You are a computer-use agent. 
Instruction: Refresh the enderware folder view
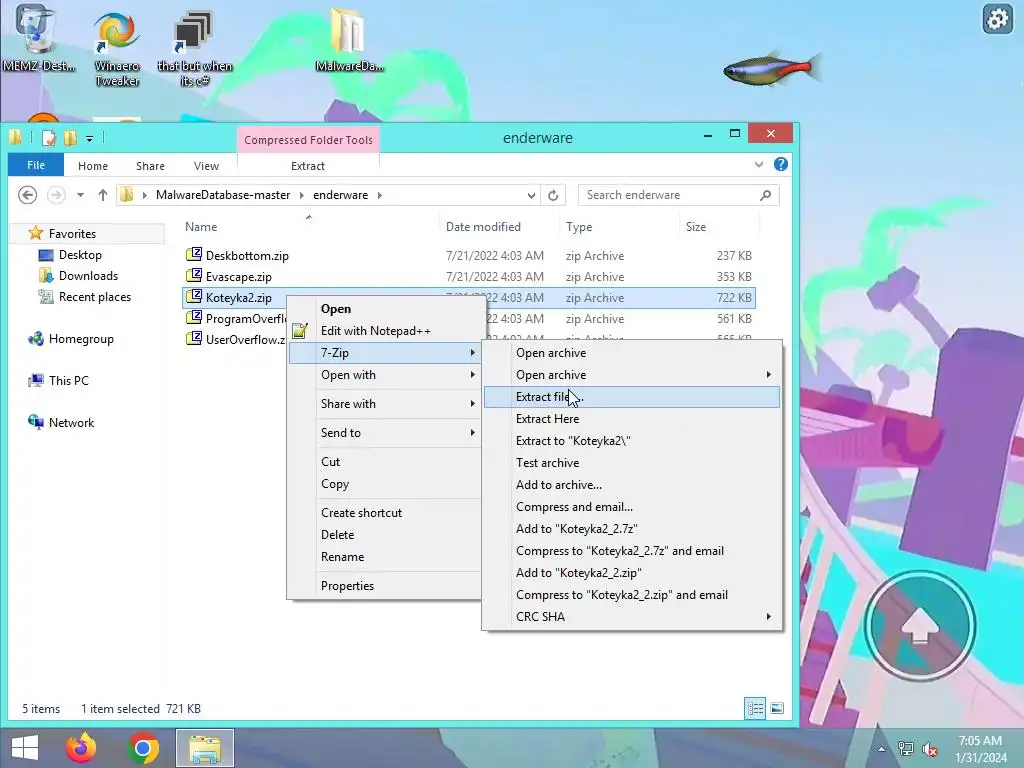553,195
